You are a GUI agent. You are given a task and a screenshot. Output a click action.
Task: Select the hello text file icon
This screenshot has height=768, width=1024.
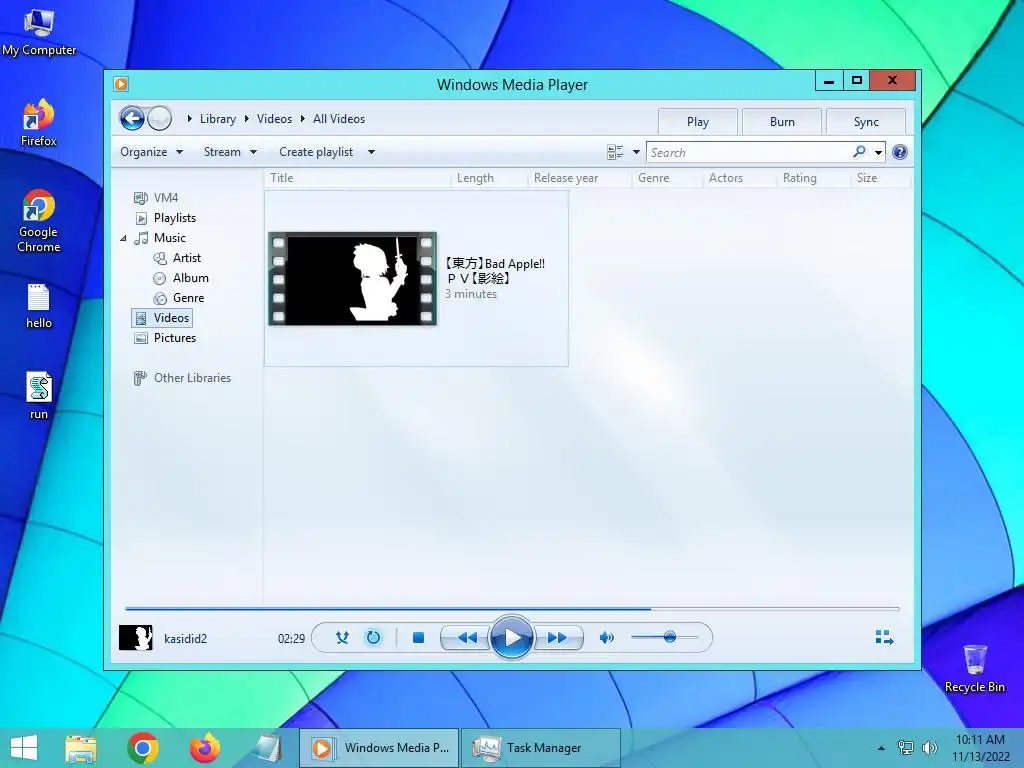tap(39, 306)
